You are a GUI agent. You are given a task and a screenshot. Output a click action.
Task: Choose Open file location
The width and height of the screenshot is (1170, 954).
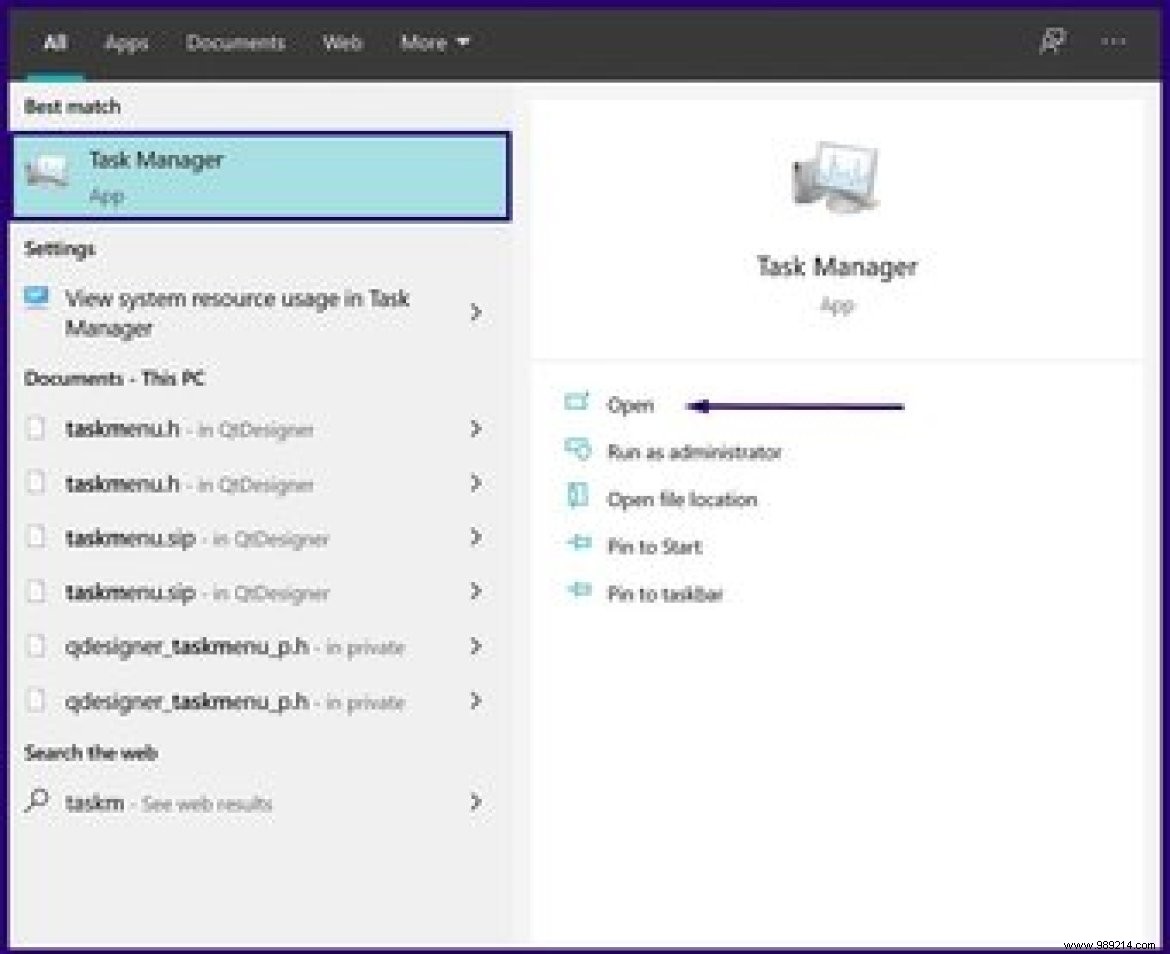point(681,499)
